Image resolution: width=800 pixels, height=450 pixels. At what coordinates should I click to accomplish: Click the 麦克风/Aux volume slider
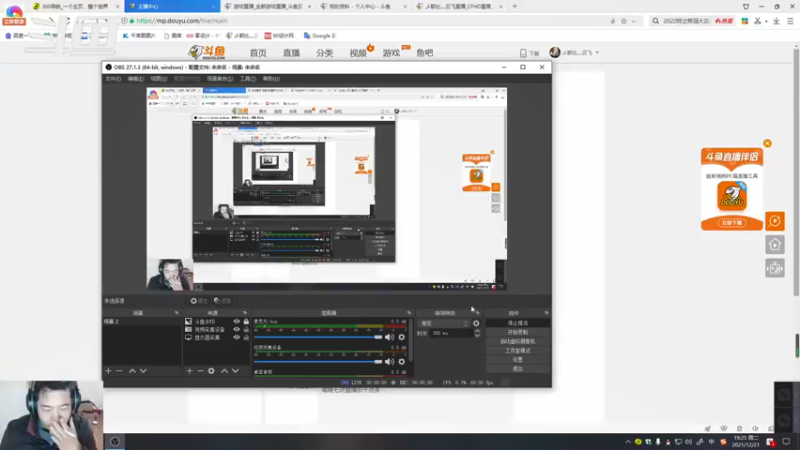pyautogui.click(x=318, y=337)
